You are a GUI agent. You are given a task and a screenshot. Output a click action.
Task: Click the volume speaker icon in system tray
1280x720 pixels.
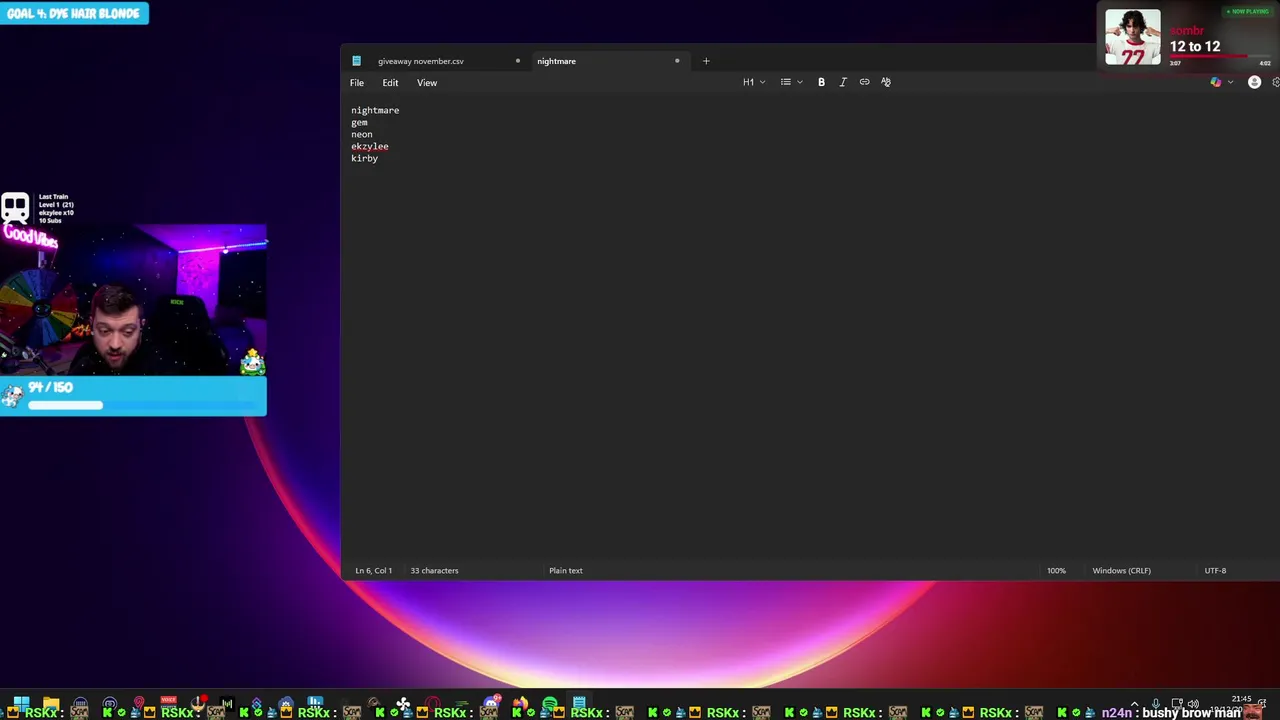click(x=1193, y=704)
